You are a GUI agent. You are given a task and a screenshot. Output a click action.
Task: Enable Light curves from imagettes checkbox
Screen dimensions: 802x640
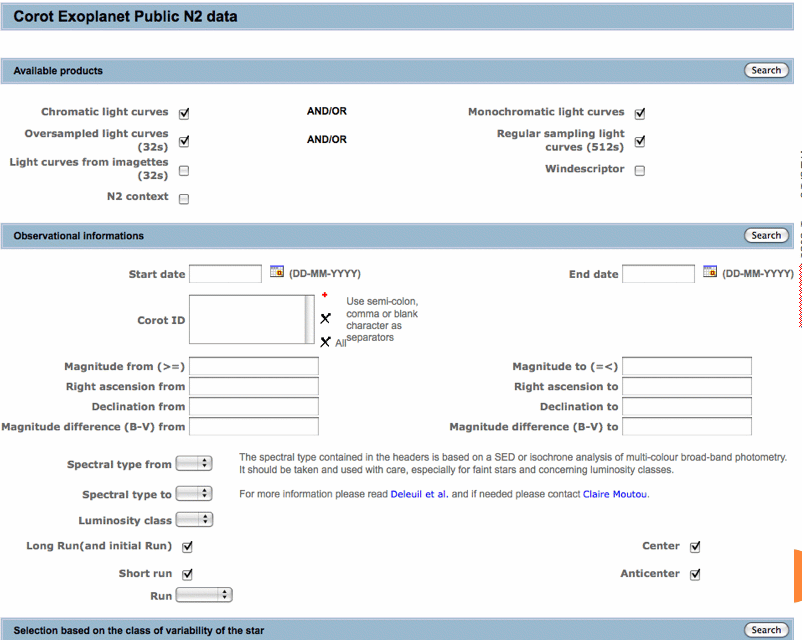pyautogui.click(x=184, y=170)
